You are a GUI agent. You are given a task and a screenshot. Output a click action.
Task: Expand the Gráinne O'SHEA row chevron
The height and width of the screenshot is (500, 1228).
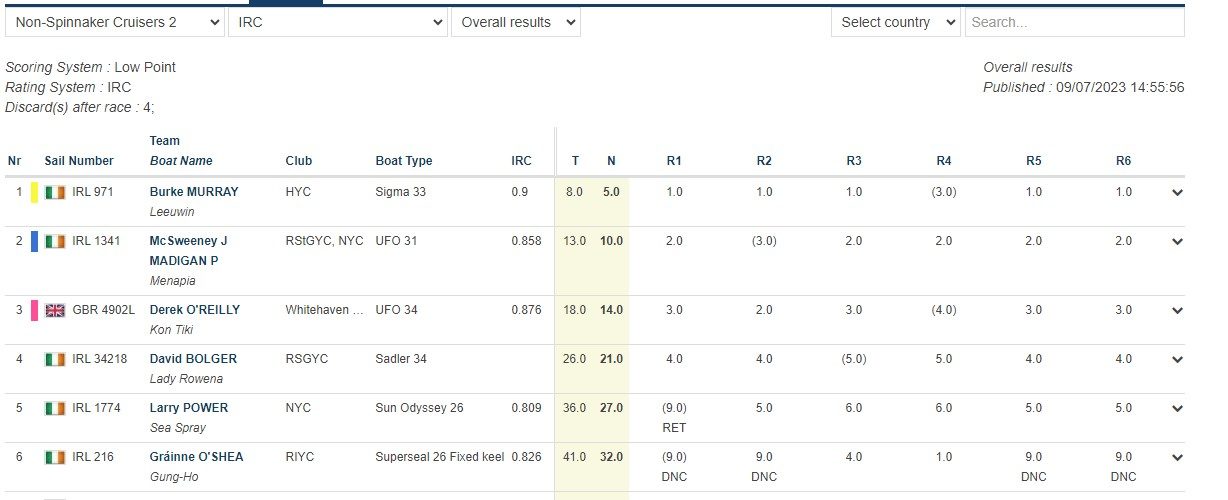tap(1177, 458)
